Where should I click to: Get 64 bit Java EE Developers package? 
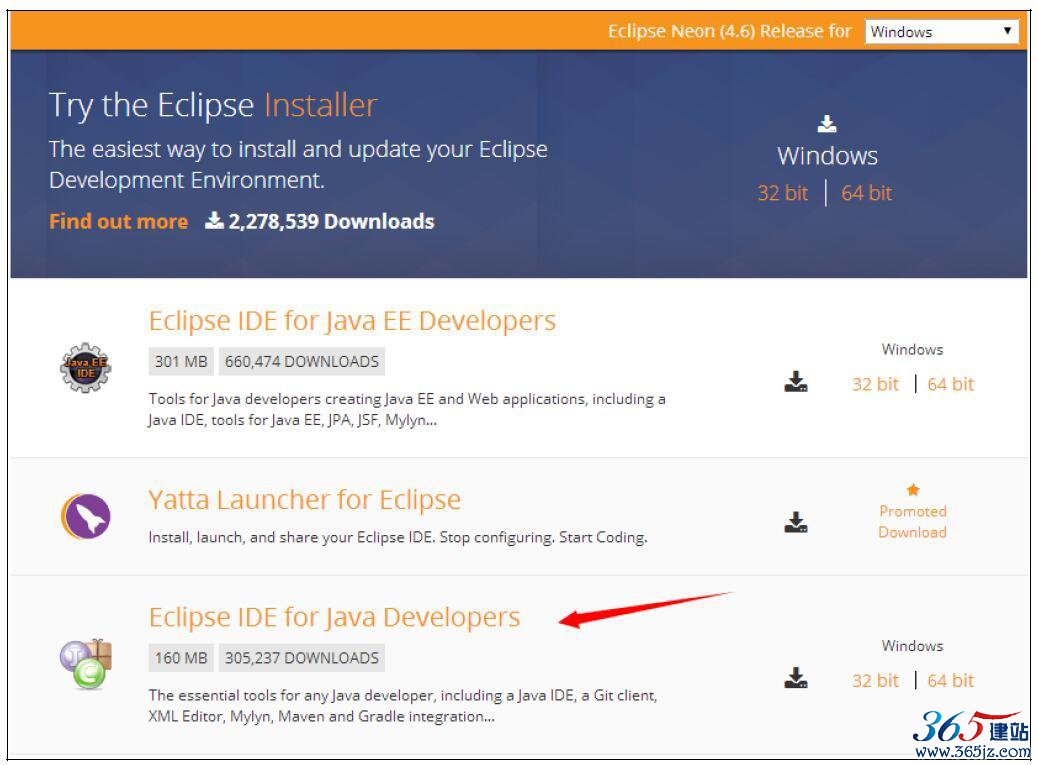point(951,384)
